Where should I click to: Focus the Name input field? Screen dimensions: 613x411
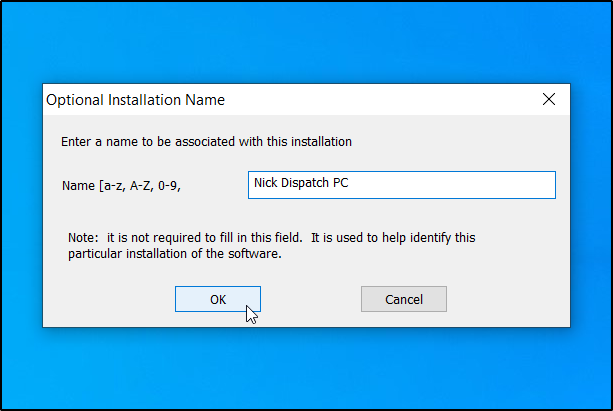point(401,185)
